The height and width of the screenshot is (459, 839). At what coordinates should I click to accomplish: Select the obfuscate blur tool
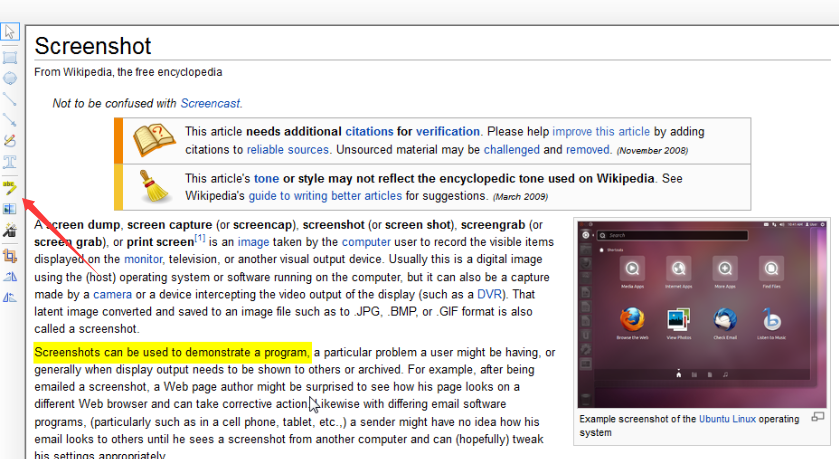click(x=10, y=209)
